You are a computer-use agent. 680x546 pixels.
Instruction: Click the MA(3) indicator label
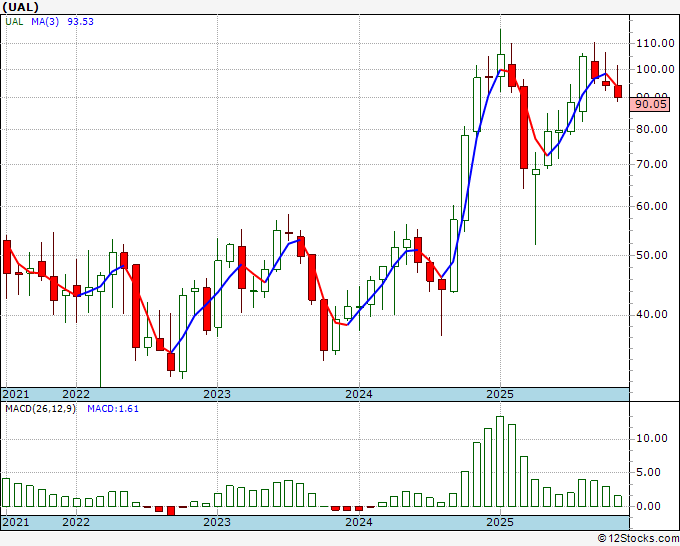pos(45,22)
